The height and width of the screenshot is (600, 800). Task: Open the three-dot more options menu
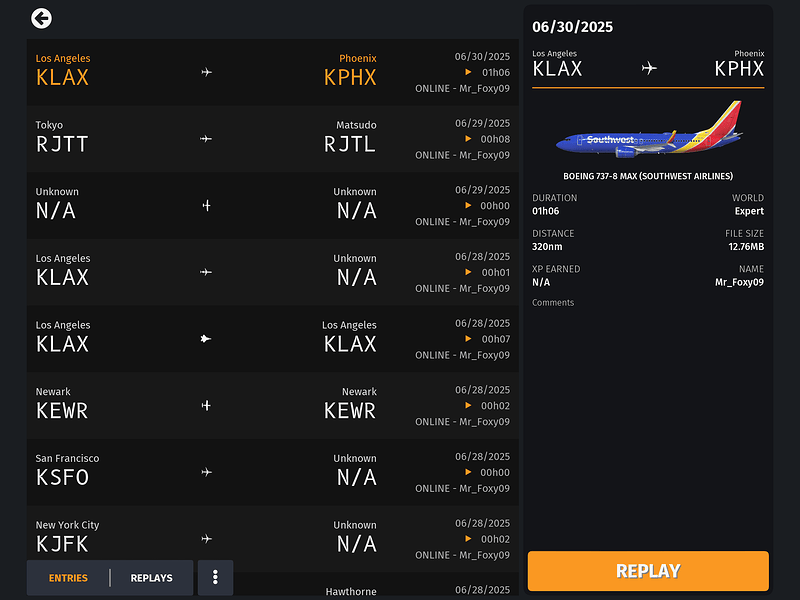point(215,578)
